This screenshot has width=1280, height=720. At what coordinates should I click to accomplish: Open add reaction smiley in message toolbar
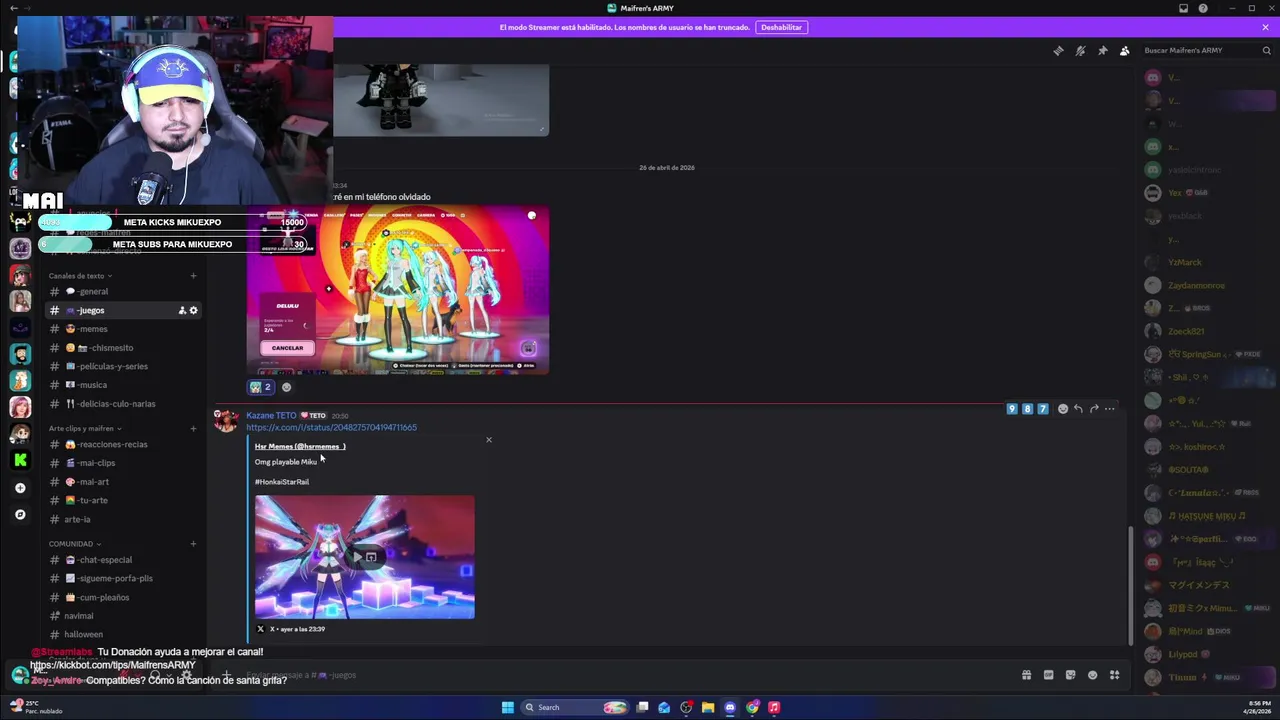click(x=1063, y=409)
